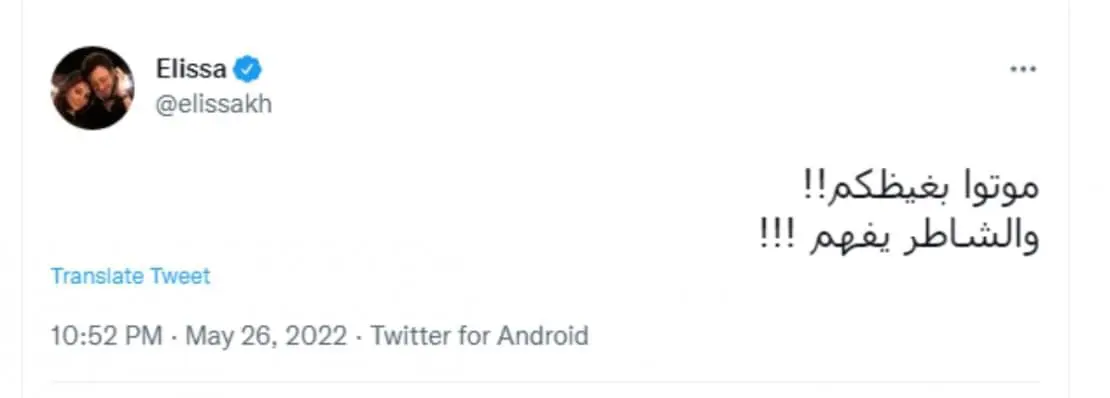Image resolution: width=1110 pixels, height=398 pixels.
Task: Open the Elissa display name profile link
Action: click(191, 69)
